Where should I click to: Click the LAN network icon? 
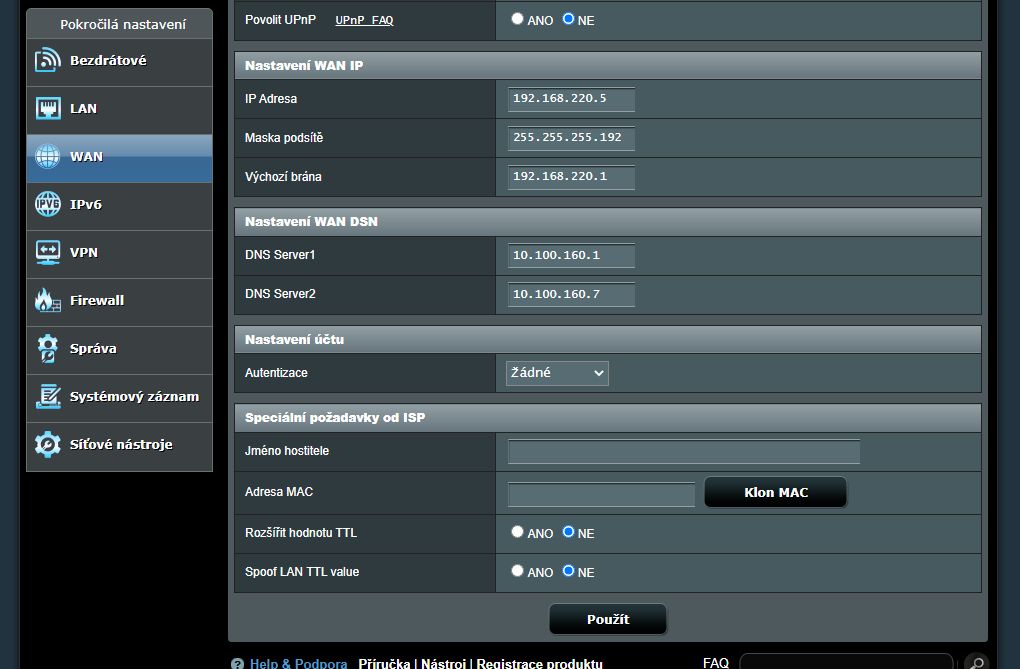[x=48, y=109]
